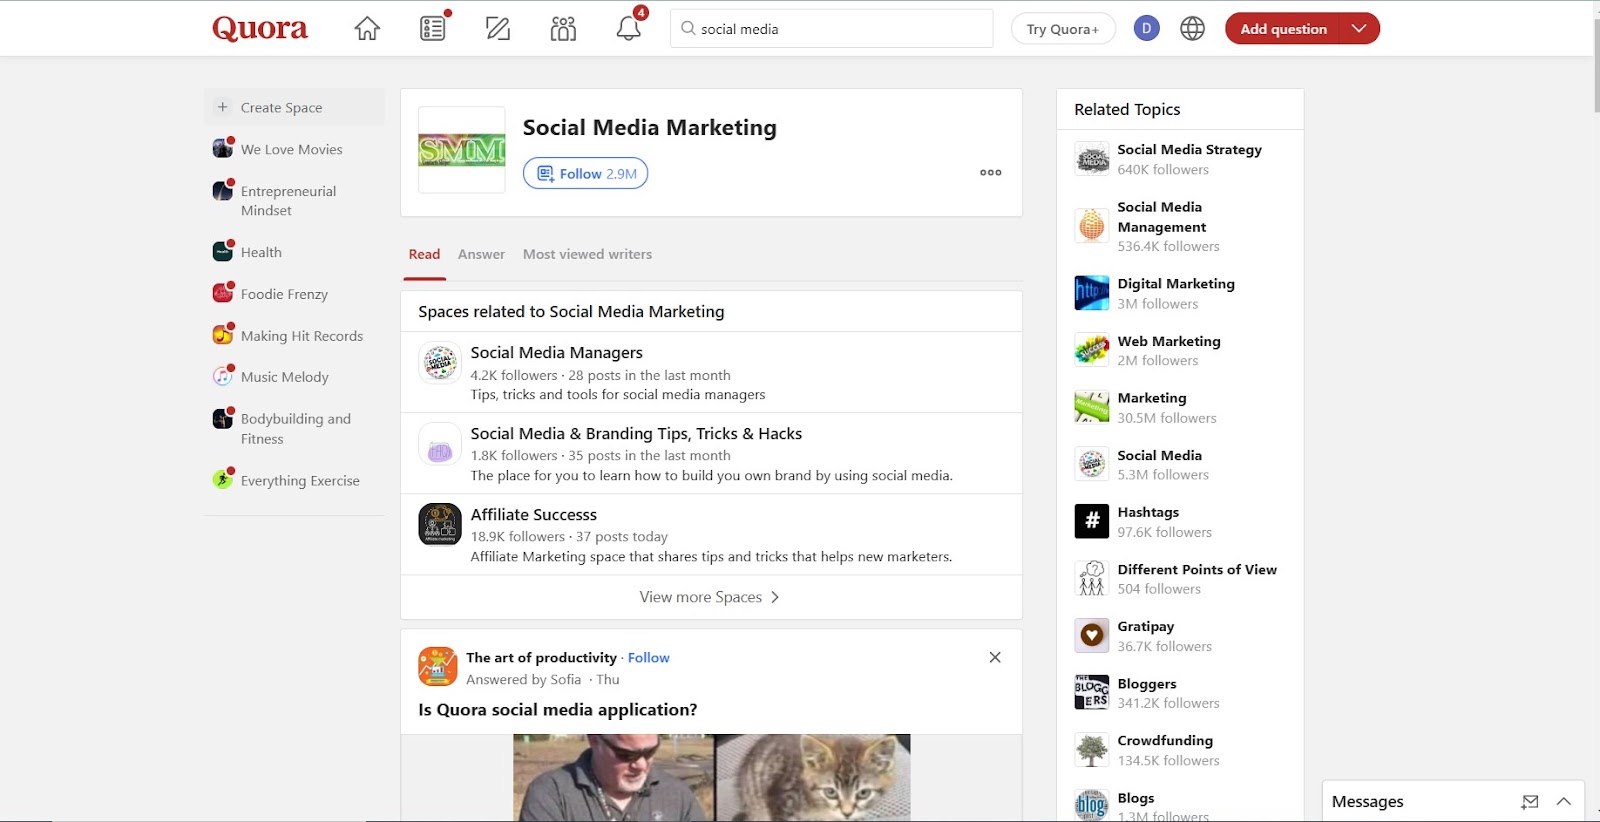Open the profile avatar D

tap(1147, 29)
